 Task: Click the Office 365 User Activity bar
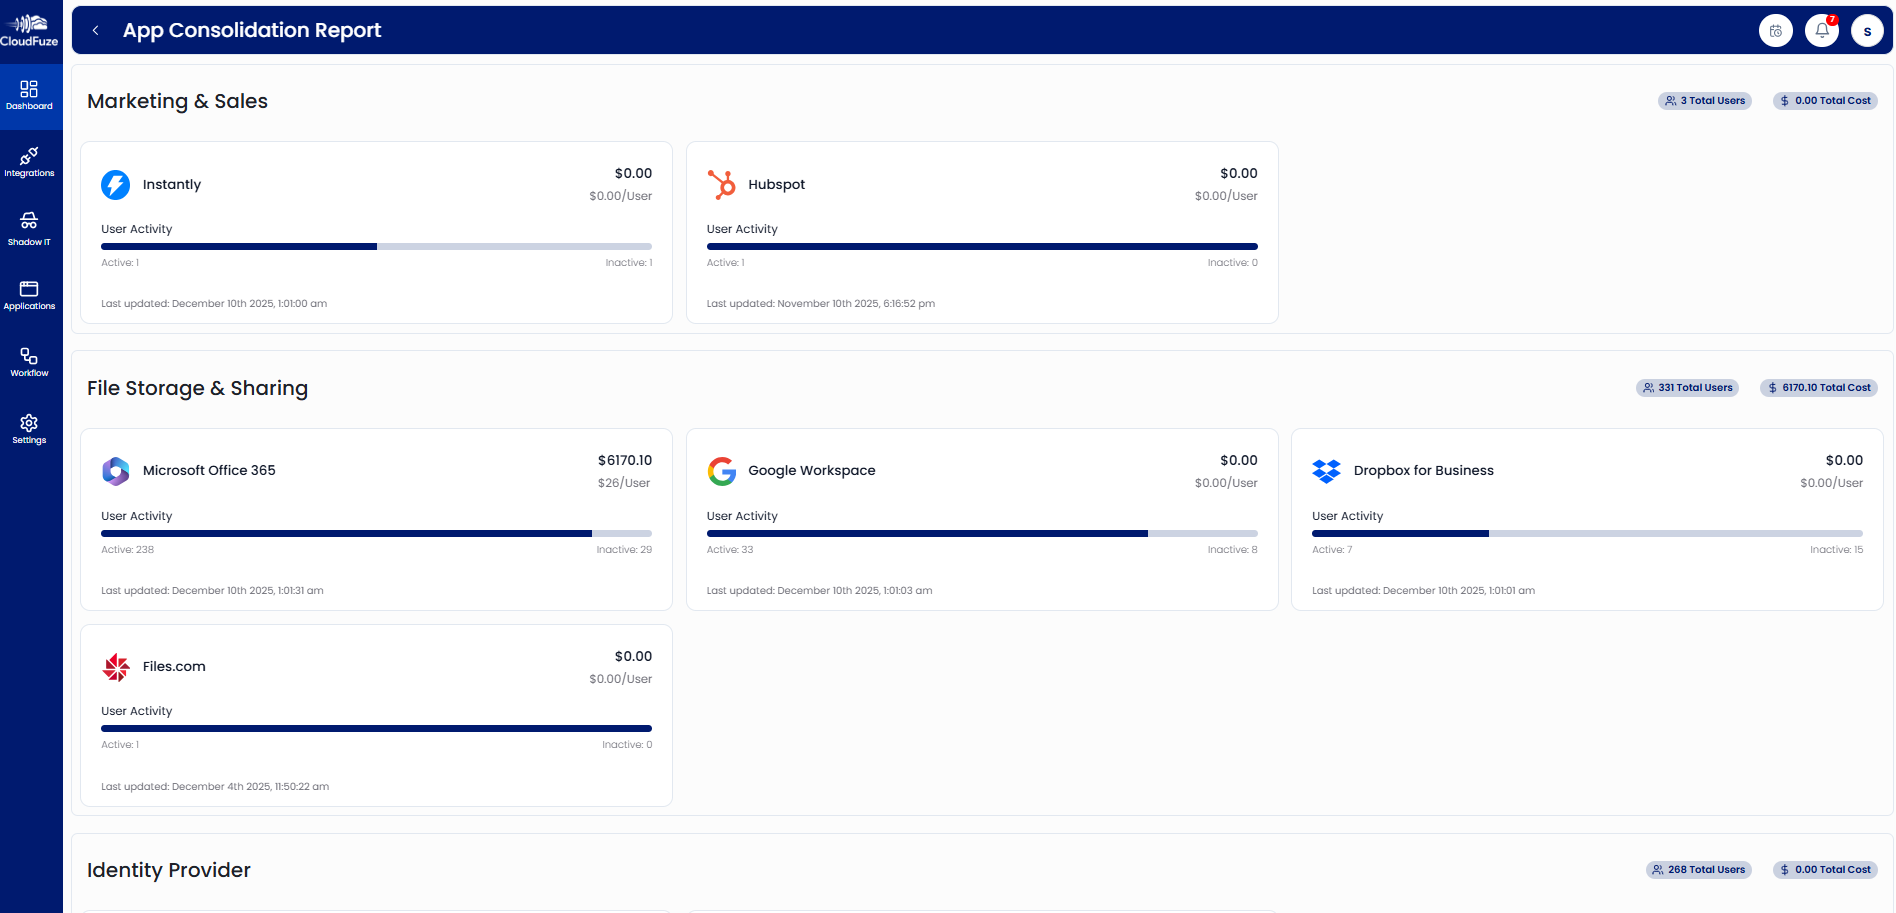click(375, 533)
